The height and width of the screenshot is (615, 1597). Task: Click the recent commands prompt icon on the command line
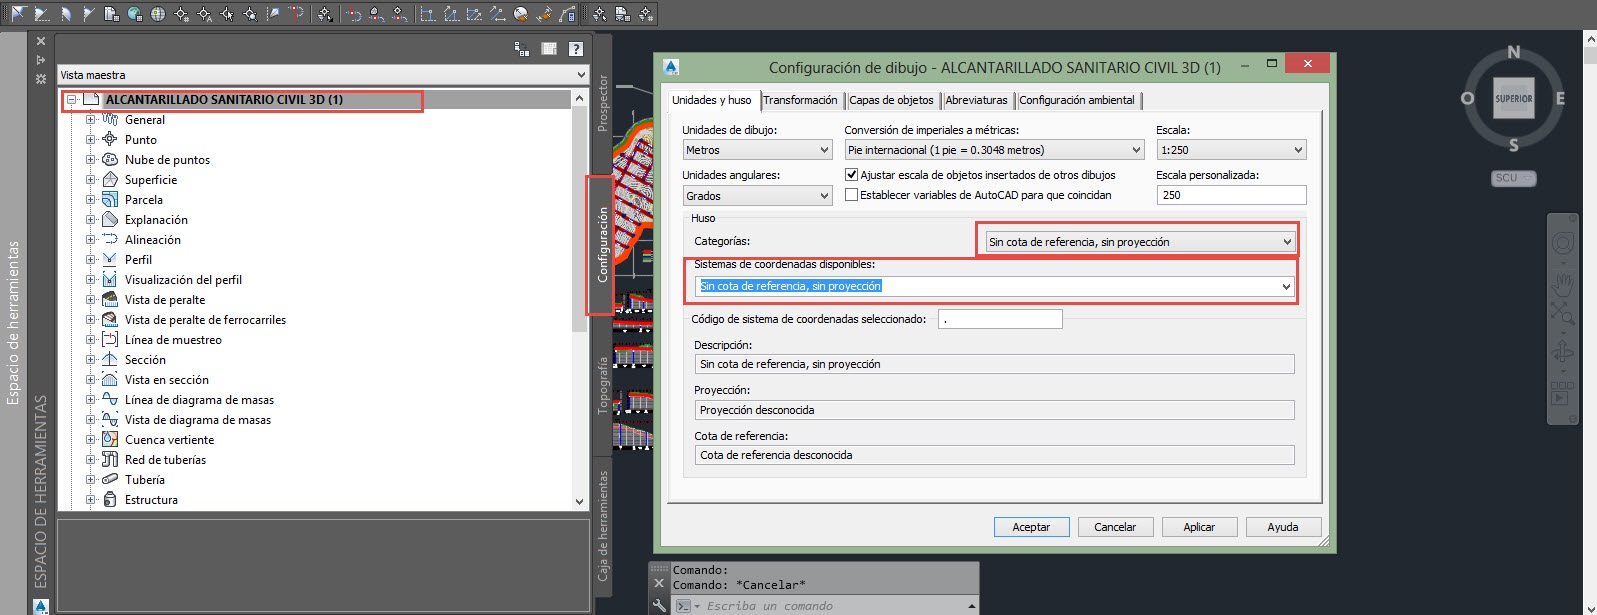pos(685,606)
